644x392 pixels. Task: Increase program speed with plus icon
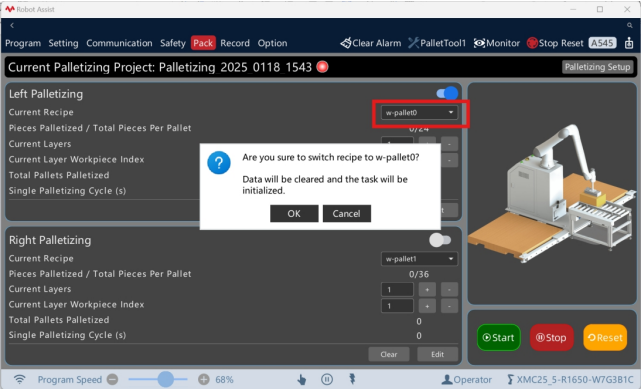pos(204,379)
